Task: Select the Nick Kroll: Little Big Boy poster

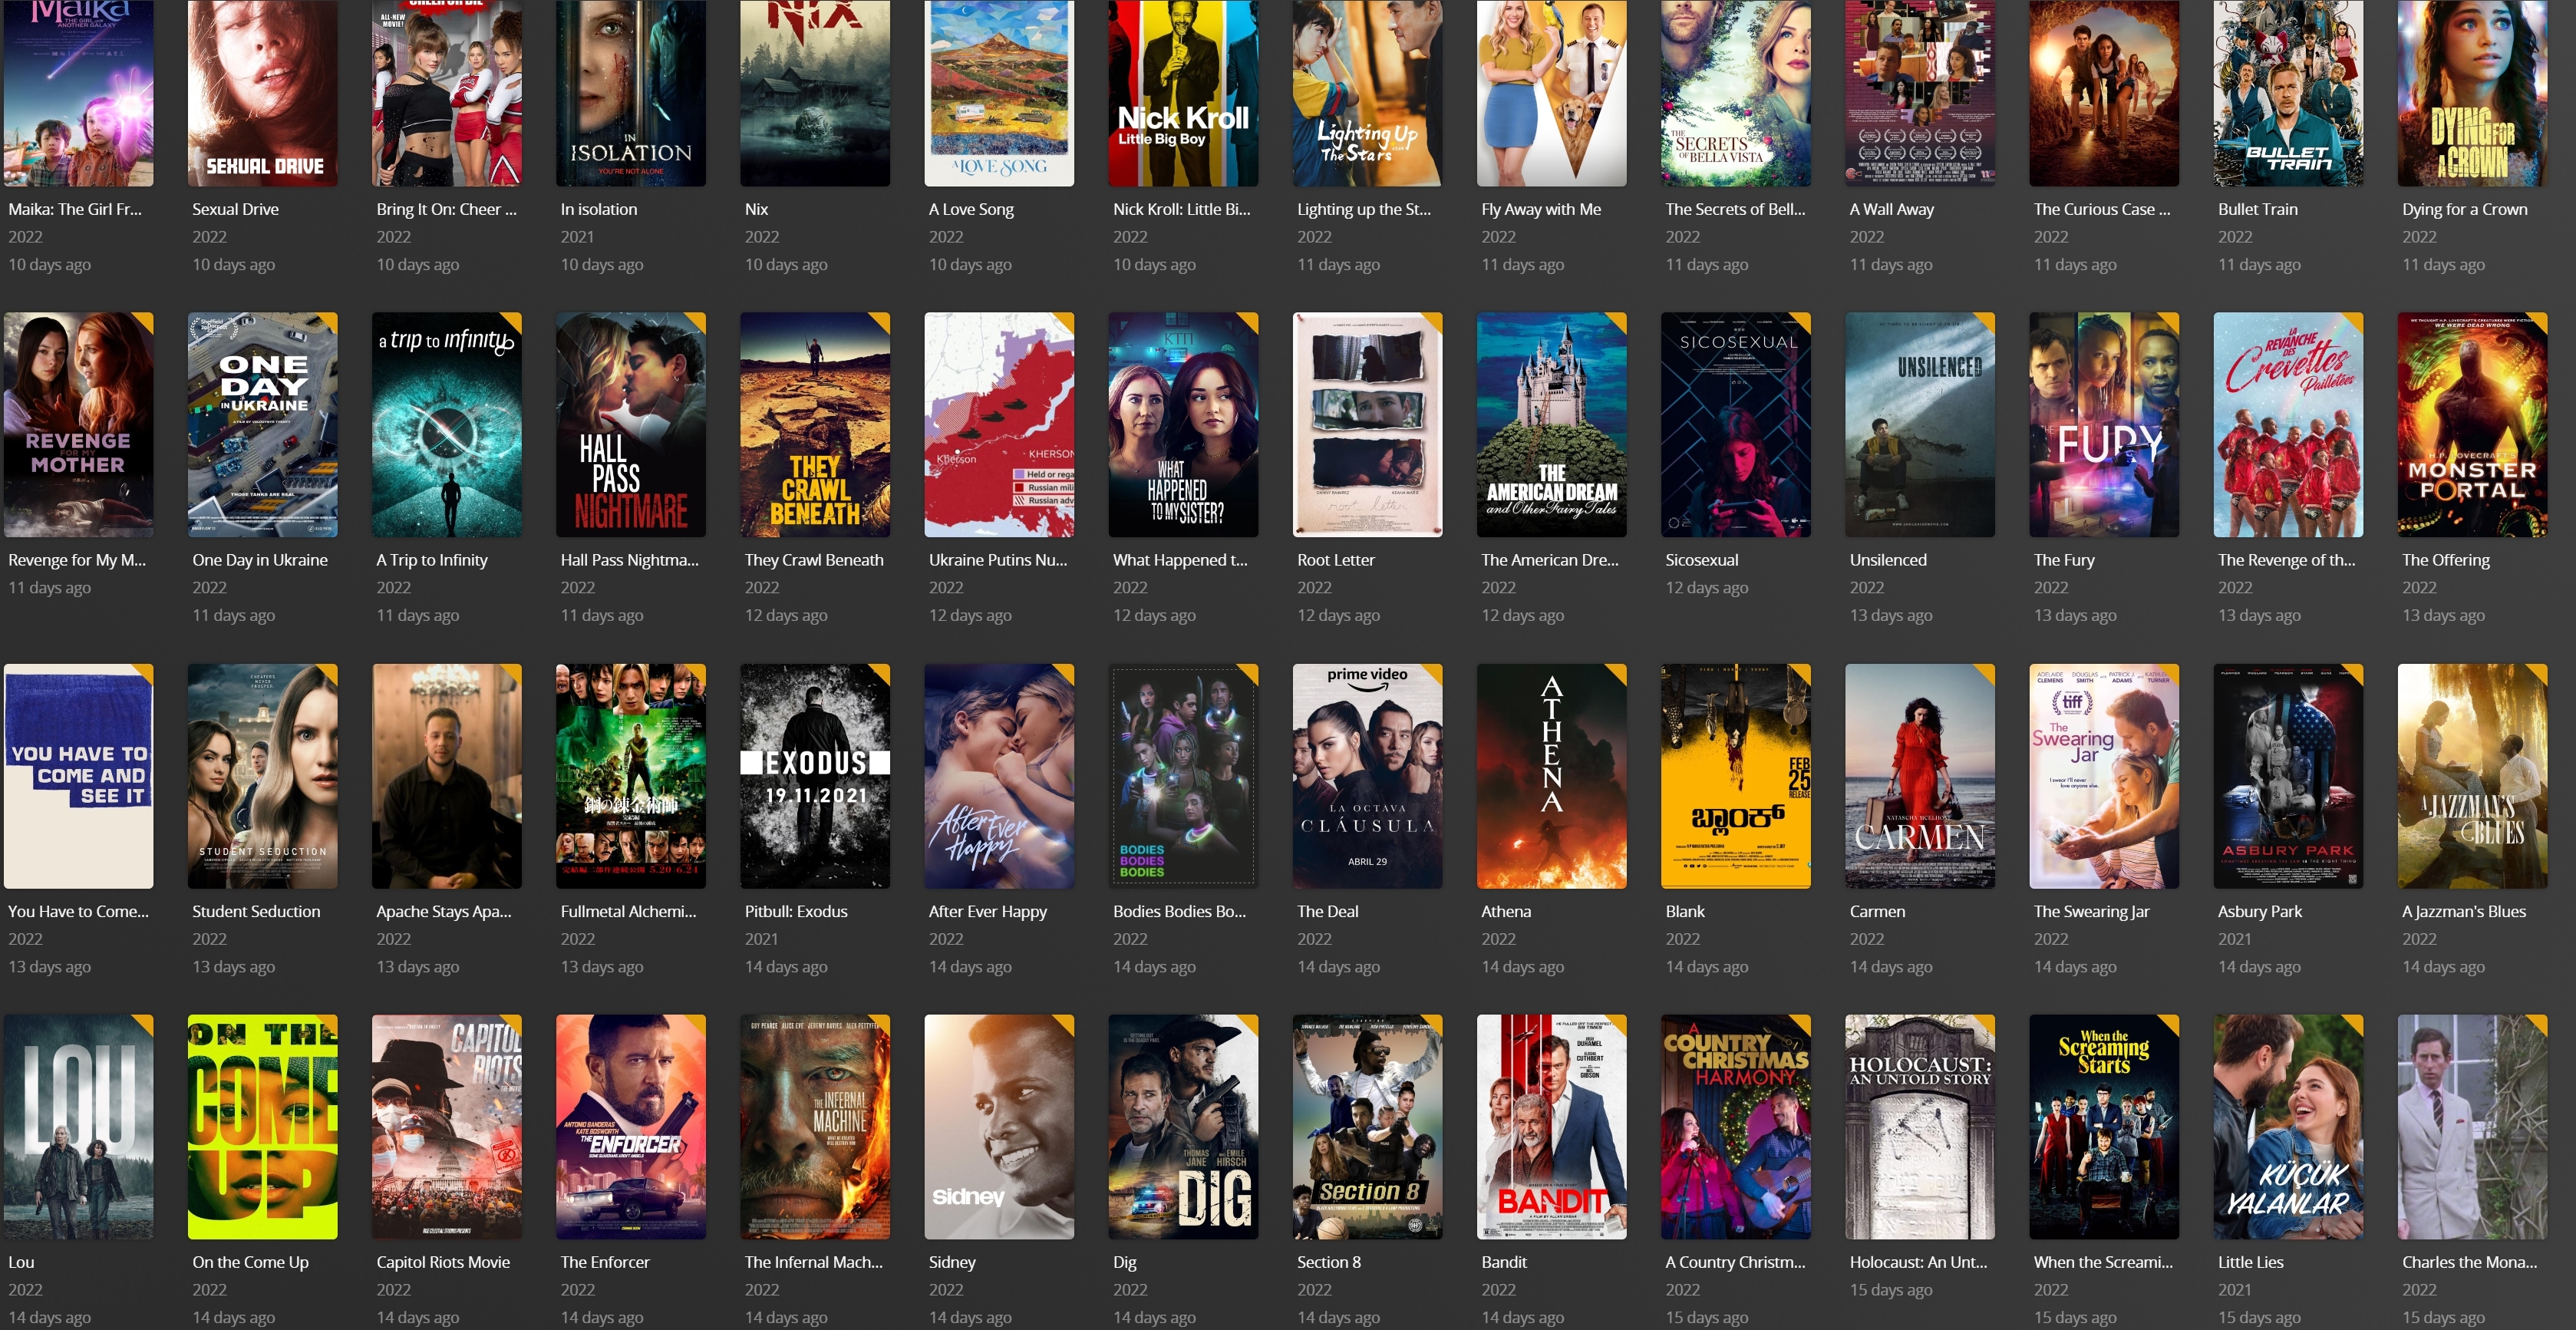Action: (x=1183, y=92)
